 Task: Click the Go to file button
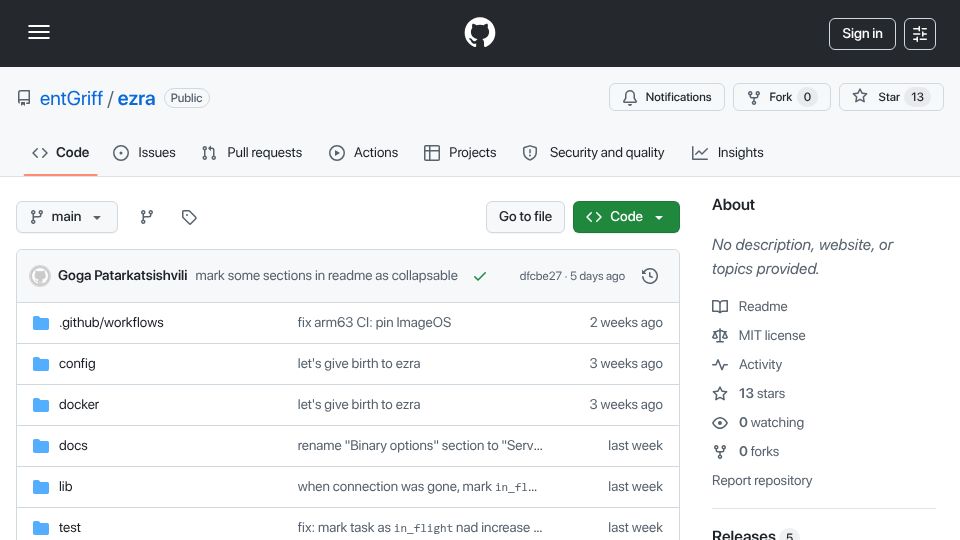tap(525, 217)
